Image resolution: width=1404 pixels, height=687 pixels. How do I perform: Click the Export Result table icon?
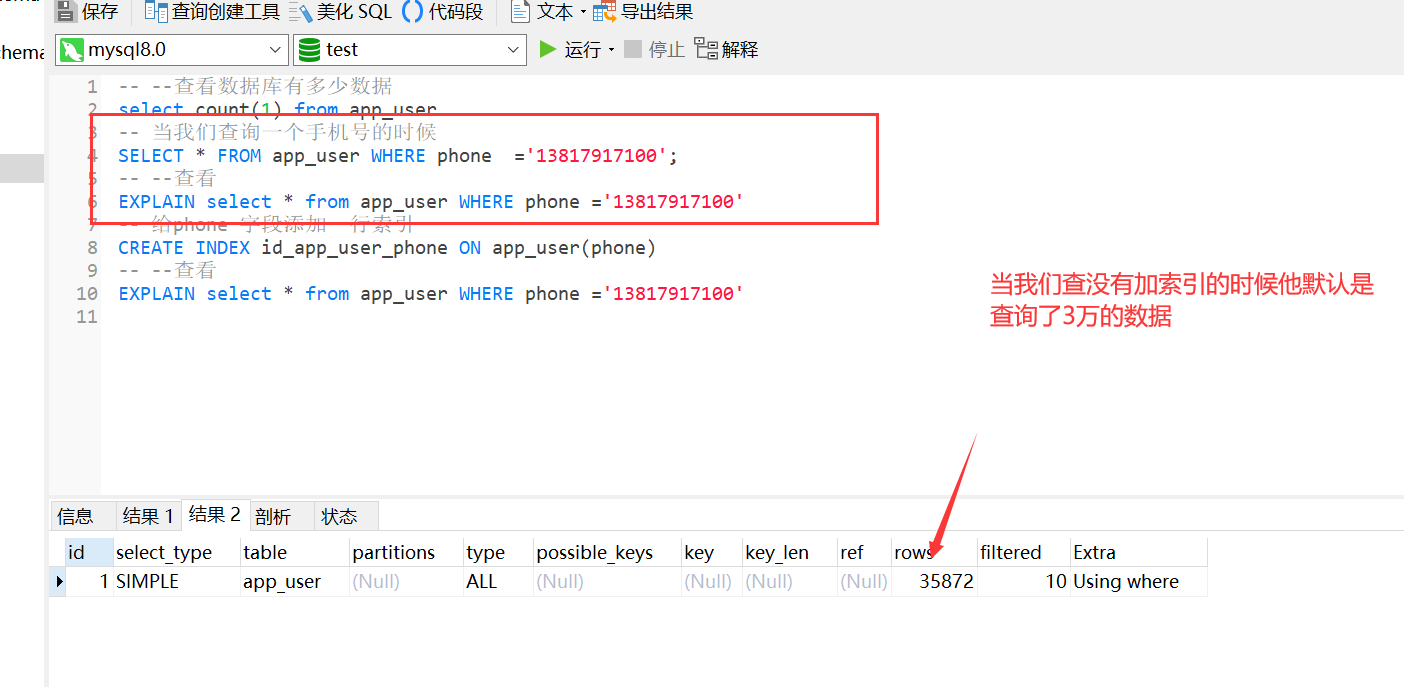coord(605,13)
